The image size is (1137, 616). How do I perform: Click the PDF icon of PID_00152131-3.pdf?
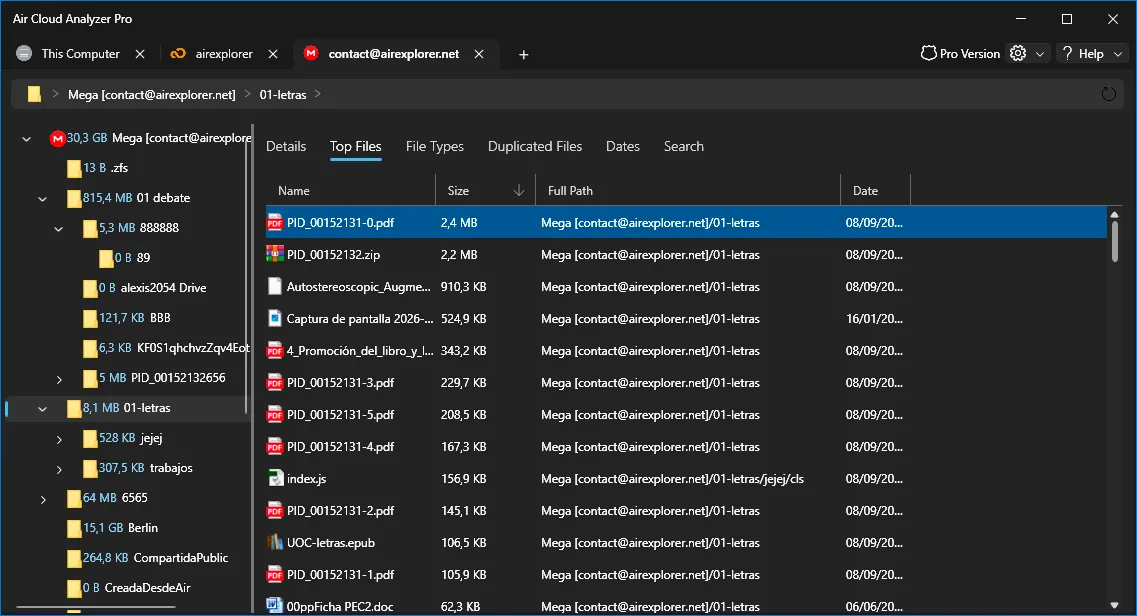[274, 383]
